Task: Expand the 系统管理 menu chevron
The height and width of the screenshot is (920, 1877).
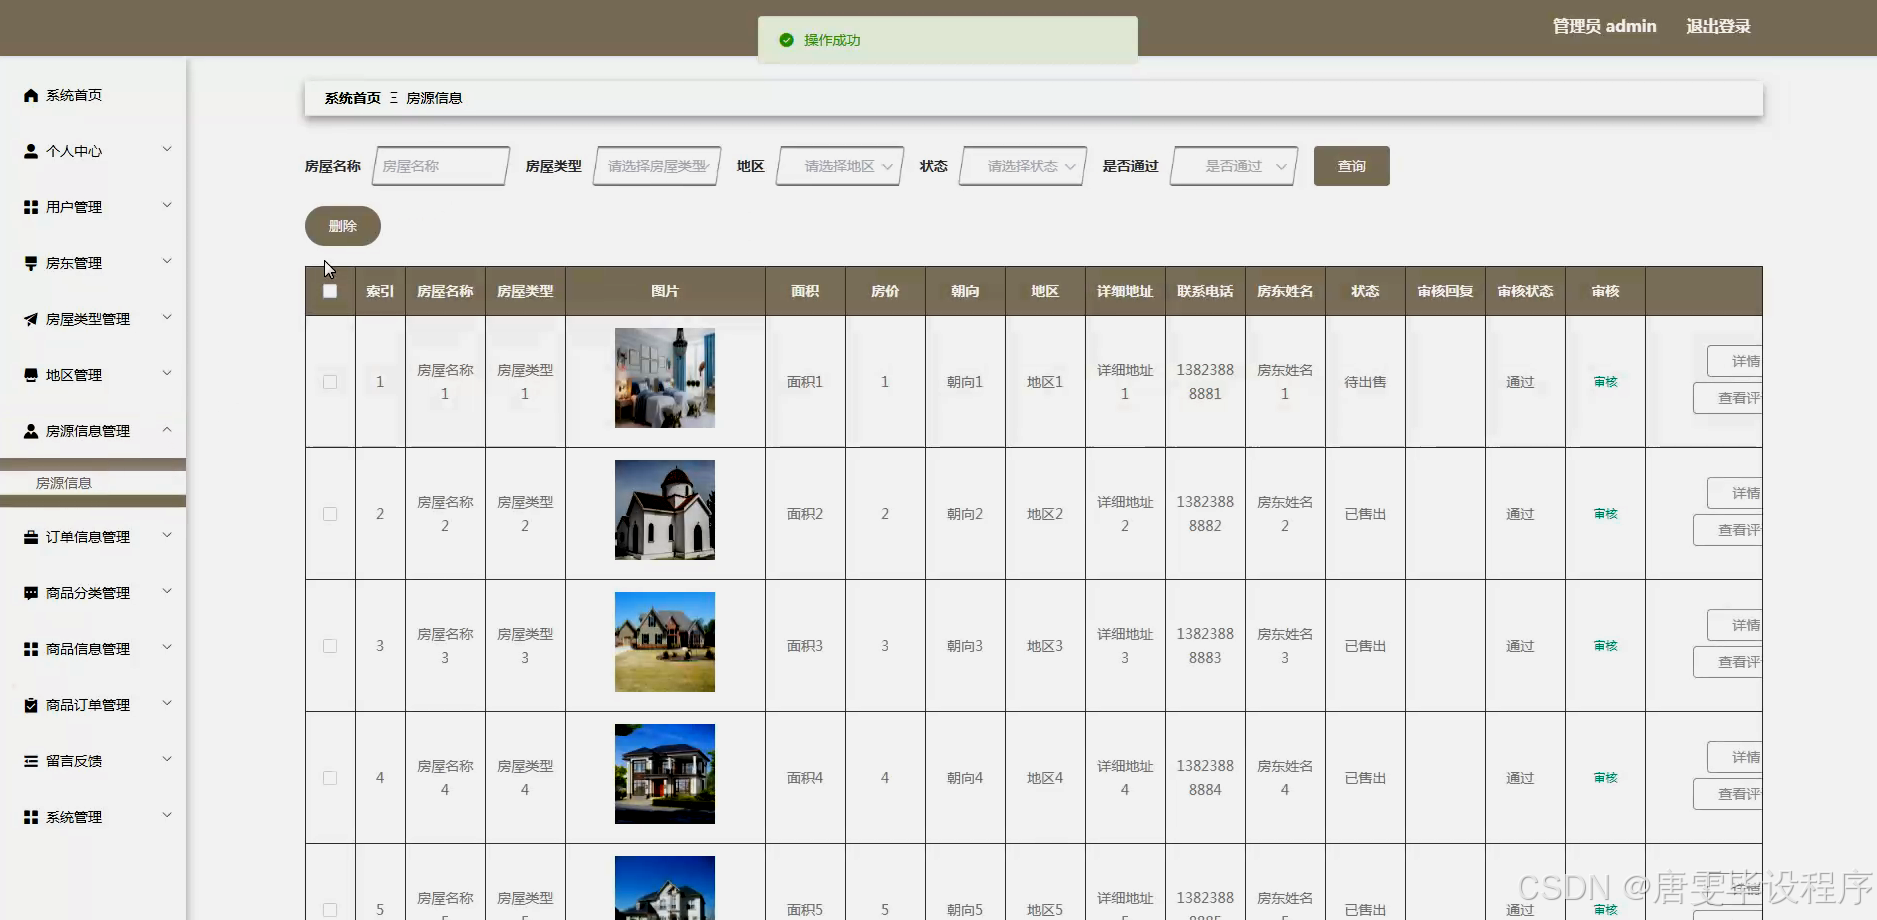Action: click(167, 816)
